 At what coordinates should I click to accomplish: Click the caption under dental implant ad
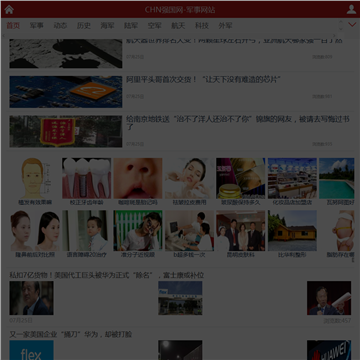click(87, 202)
